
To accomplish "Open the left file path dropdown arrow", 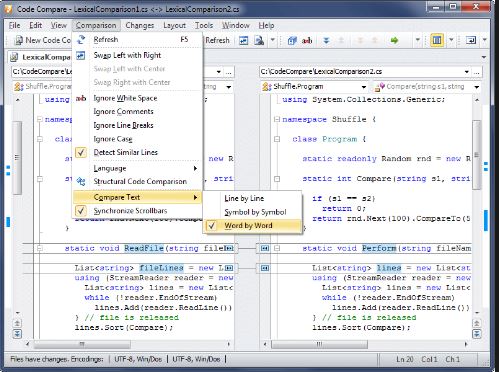I will click(x=218, y=72).
